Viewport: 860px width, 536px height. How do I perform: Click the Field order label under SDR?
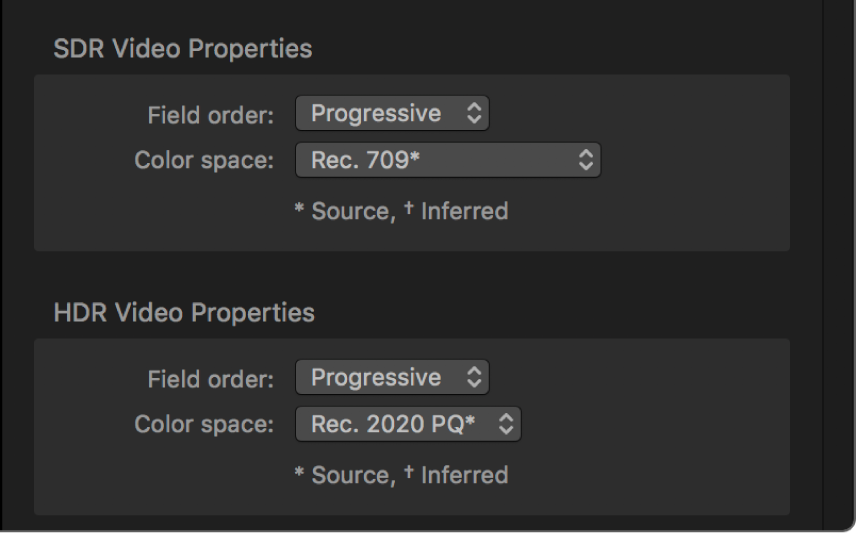210,115
